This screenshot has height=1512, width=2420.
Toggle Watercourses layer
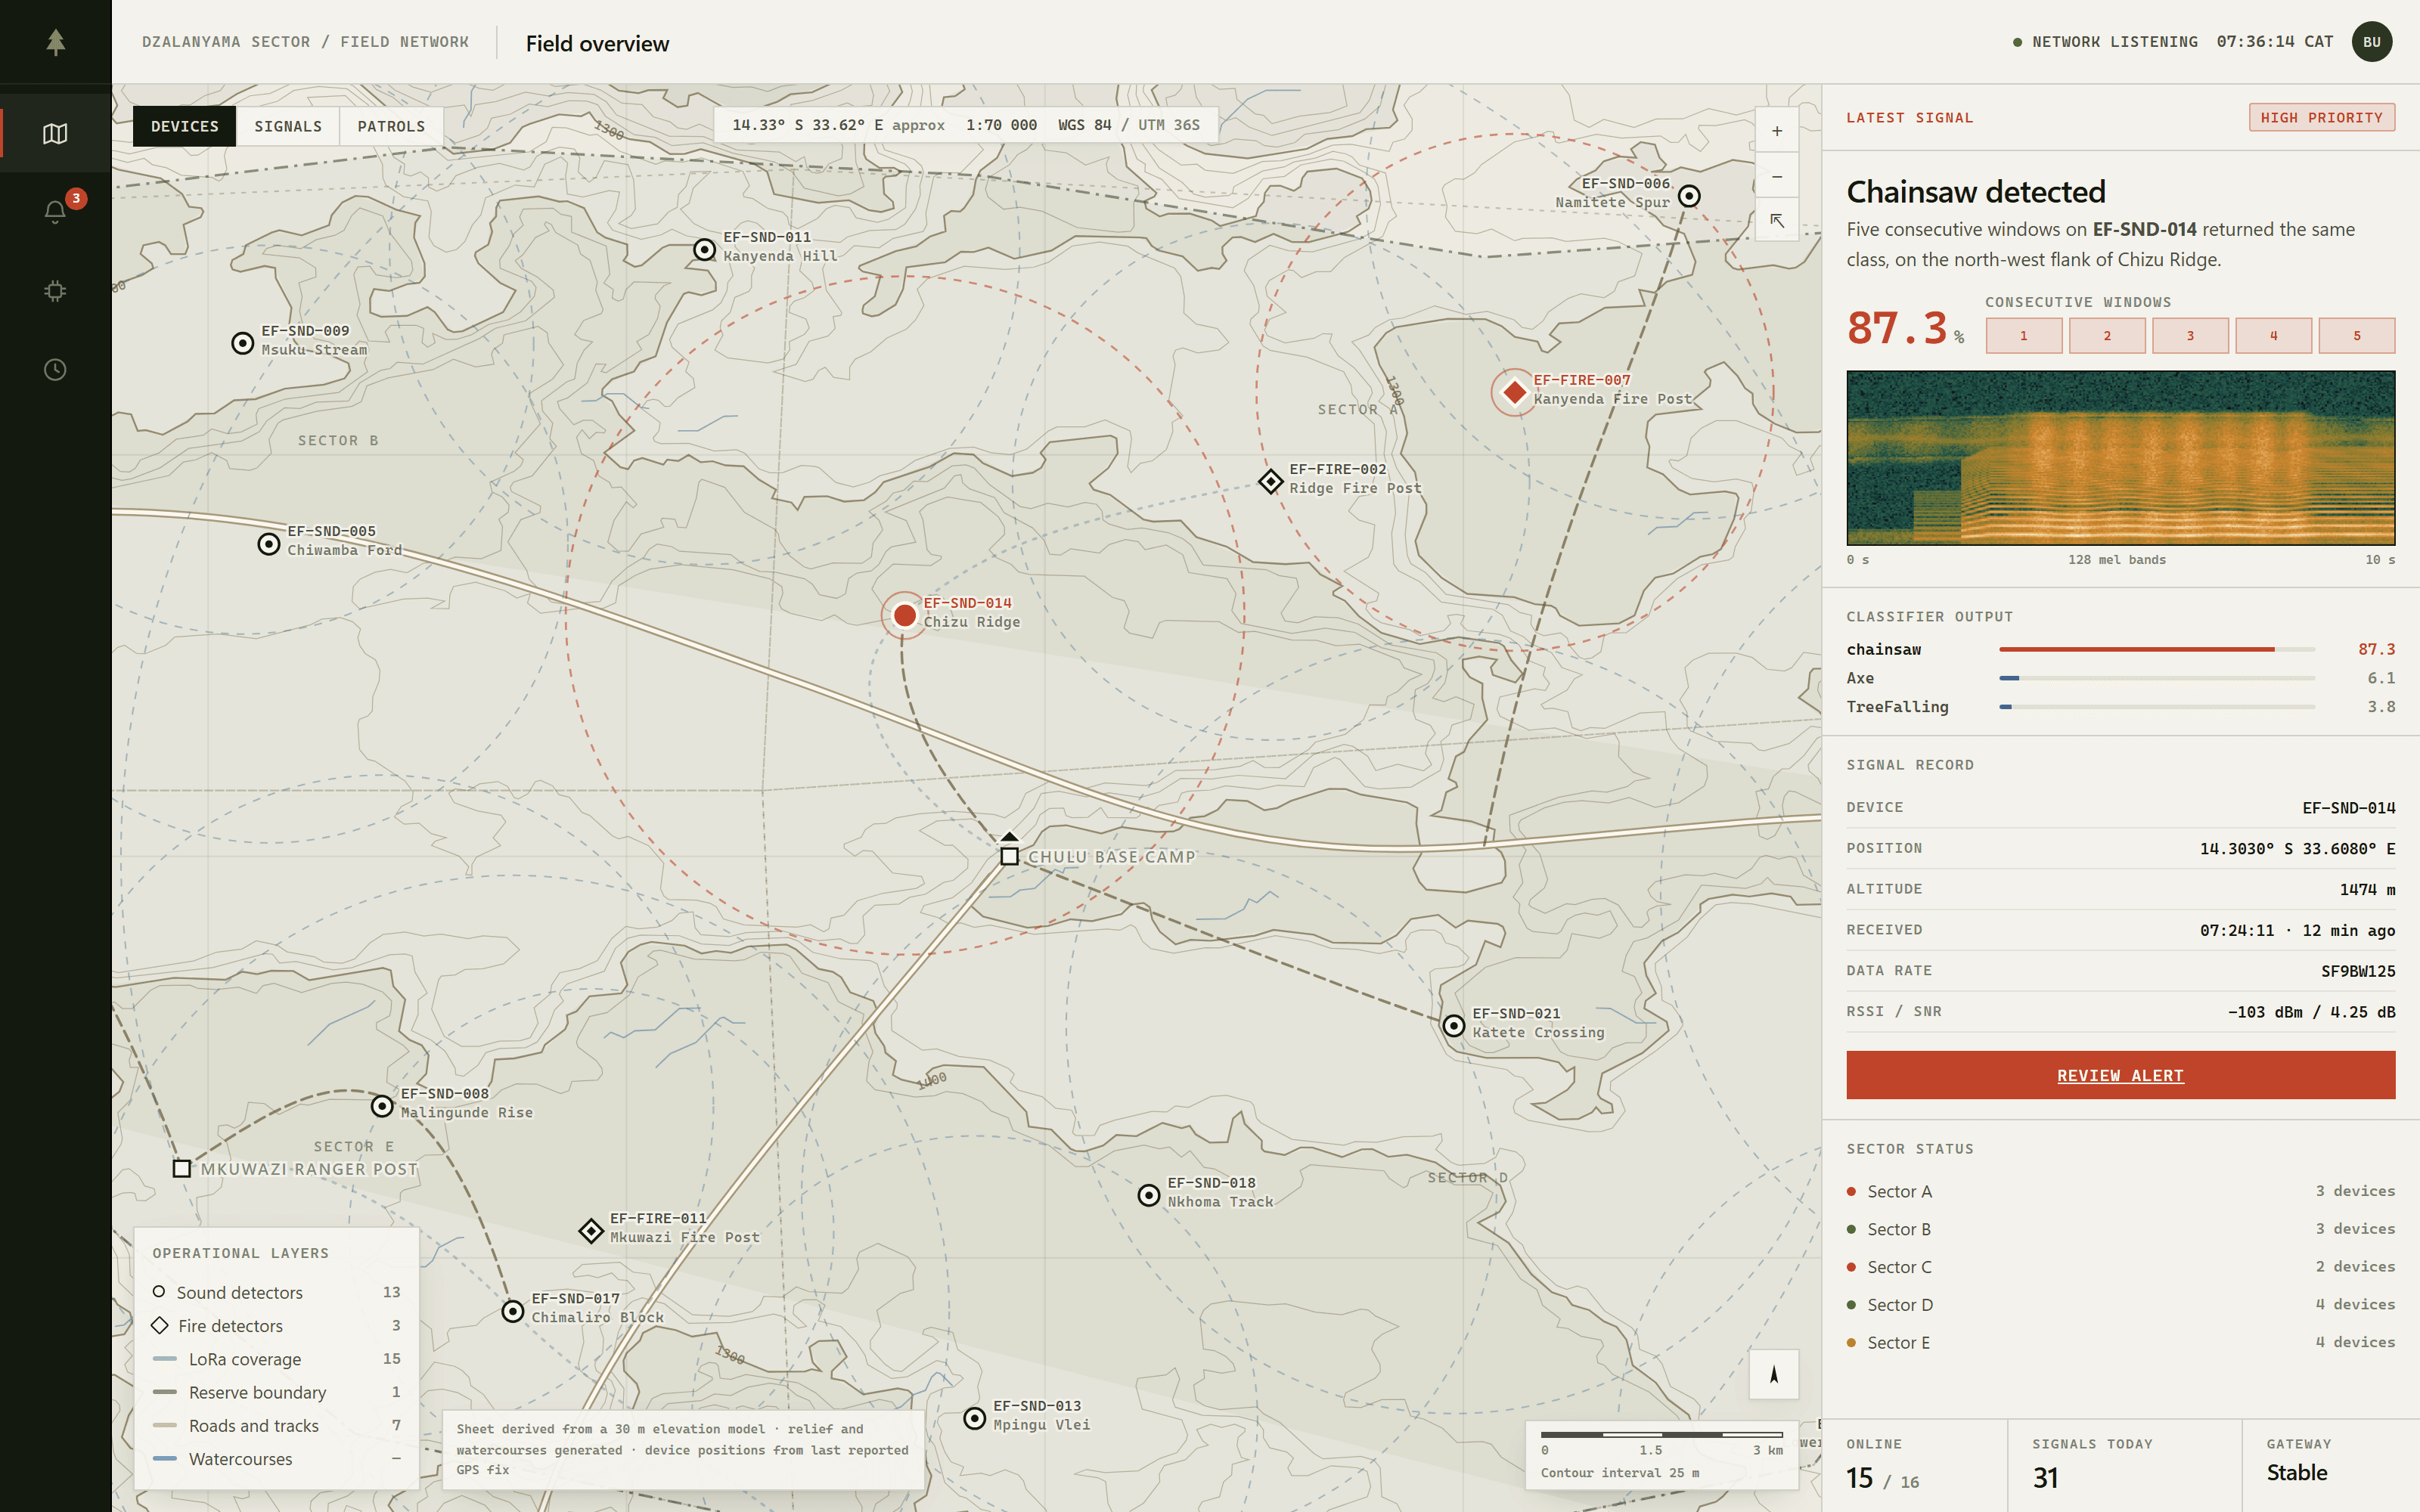point(277,1459)
